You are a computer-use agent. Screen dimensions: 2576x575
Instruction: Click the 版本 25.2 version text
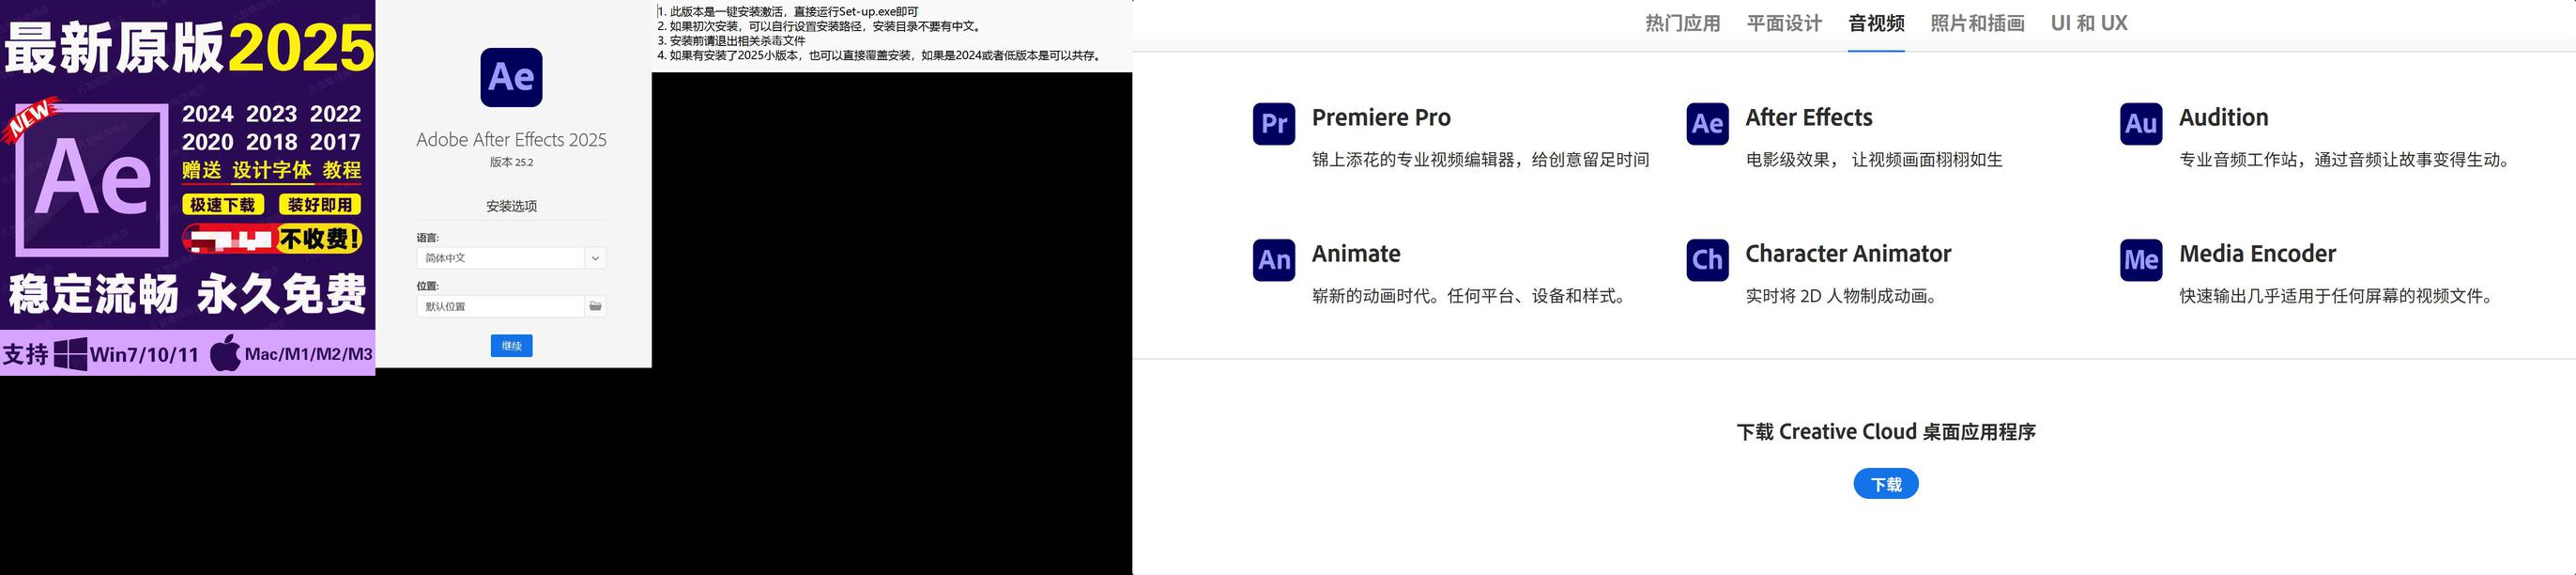pos(511,162)
